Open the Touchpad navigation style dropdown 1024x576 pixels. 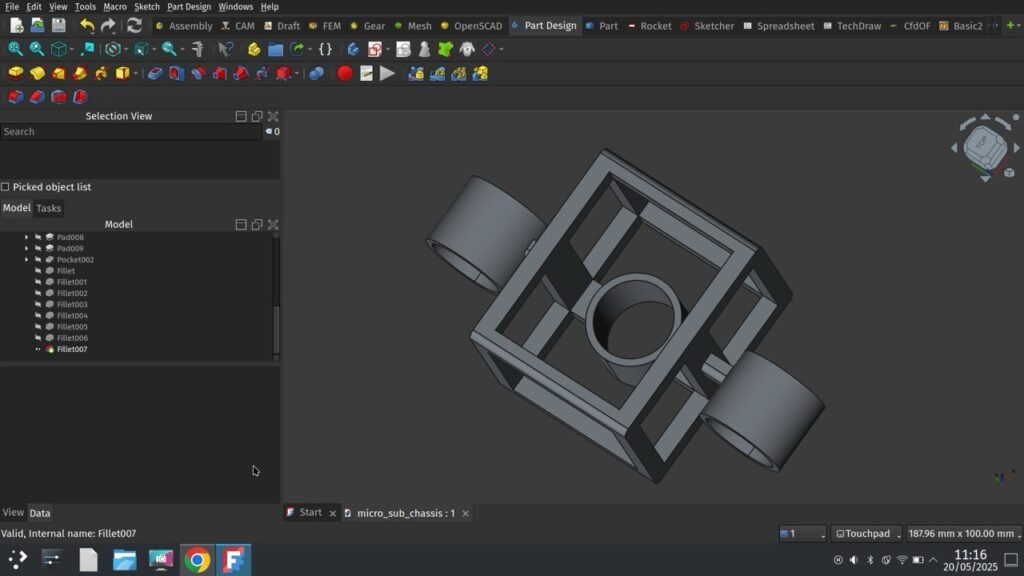point(866,534)
